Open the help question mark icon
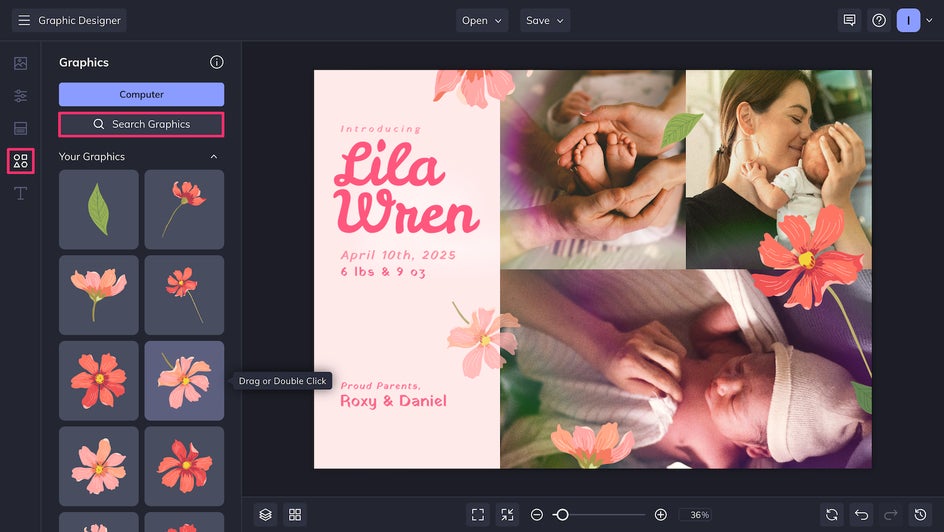The width and height of the screenshot is (944, 532). coord(879,20)
